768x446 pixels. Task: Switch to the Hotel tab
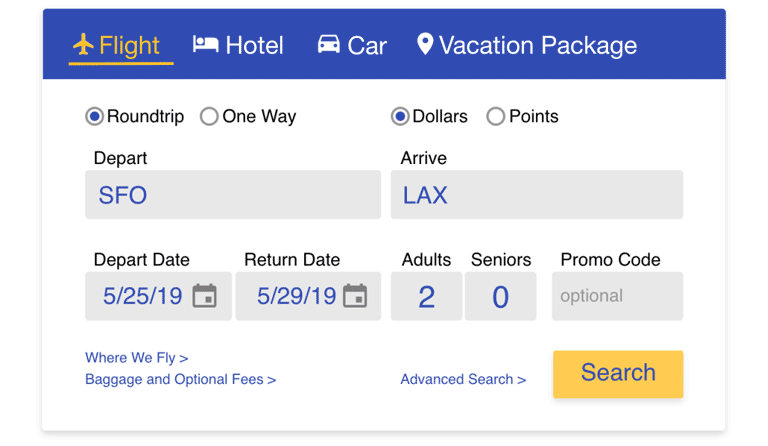[x=238, y=45]
